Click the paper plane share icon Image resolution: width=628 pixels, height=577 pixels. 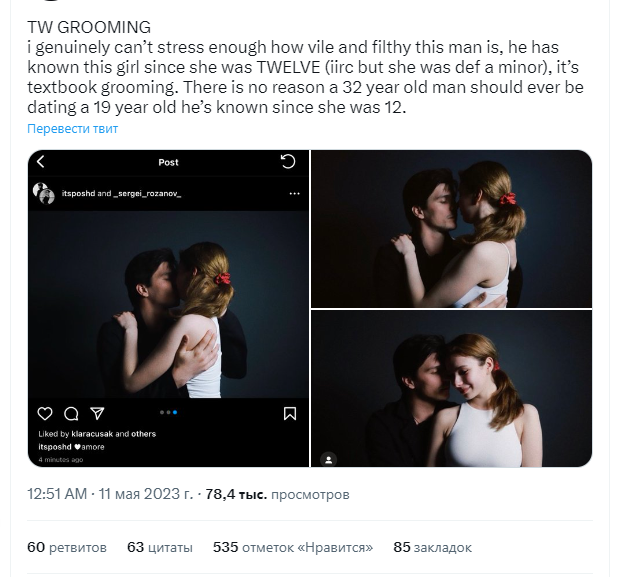[97, 413]
